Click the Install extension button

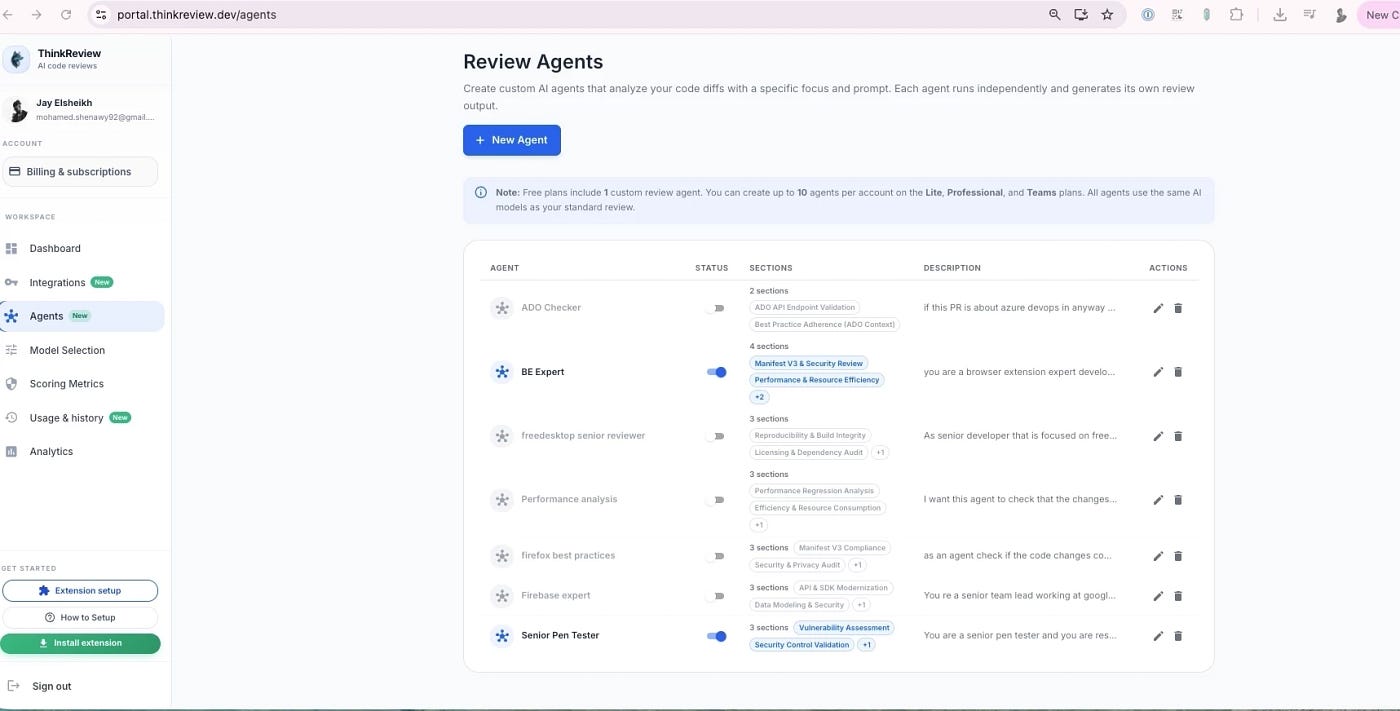[x=80, y=643]
